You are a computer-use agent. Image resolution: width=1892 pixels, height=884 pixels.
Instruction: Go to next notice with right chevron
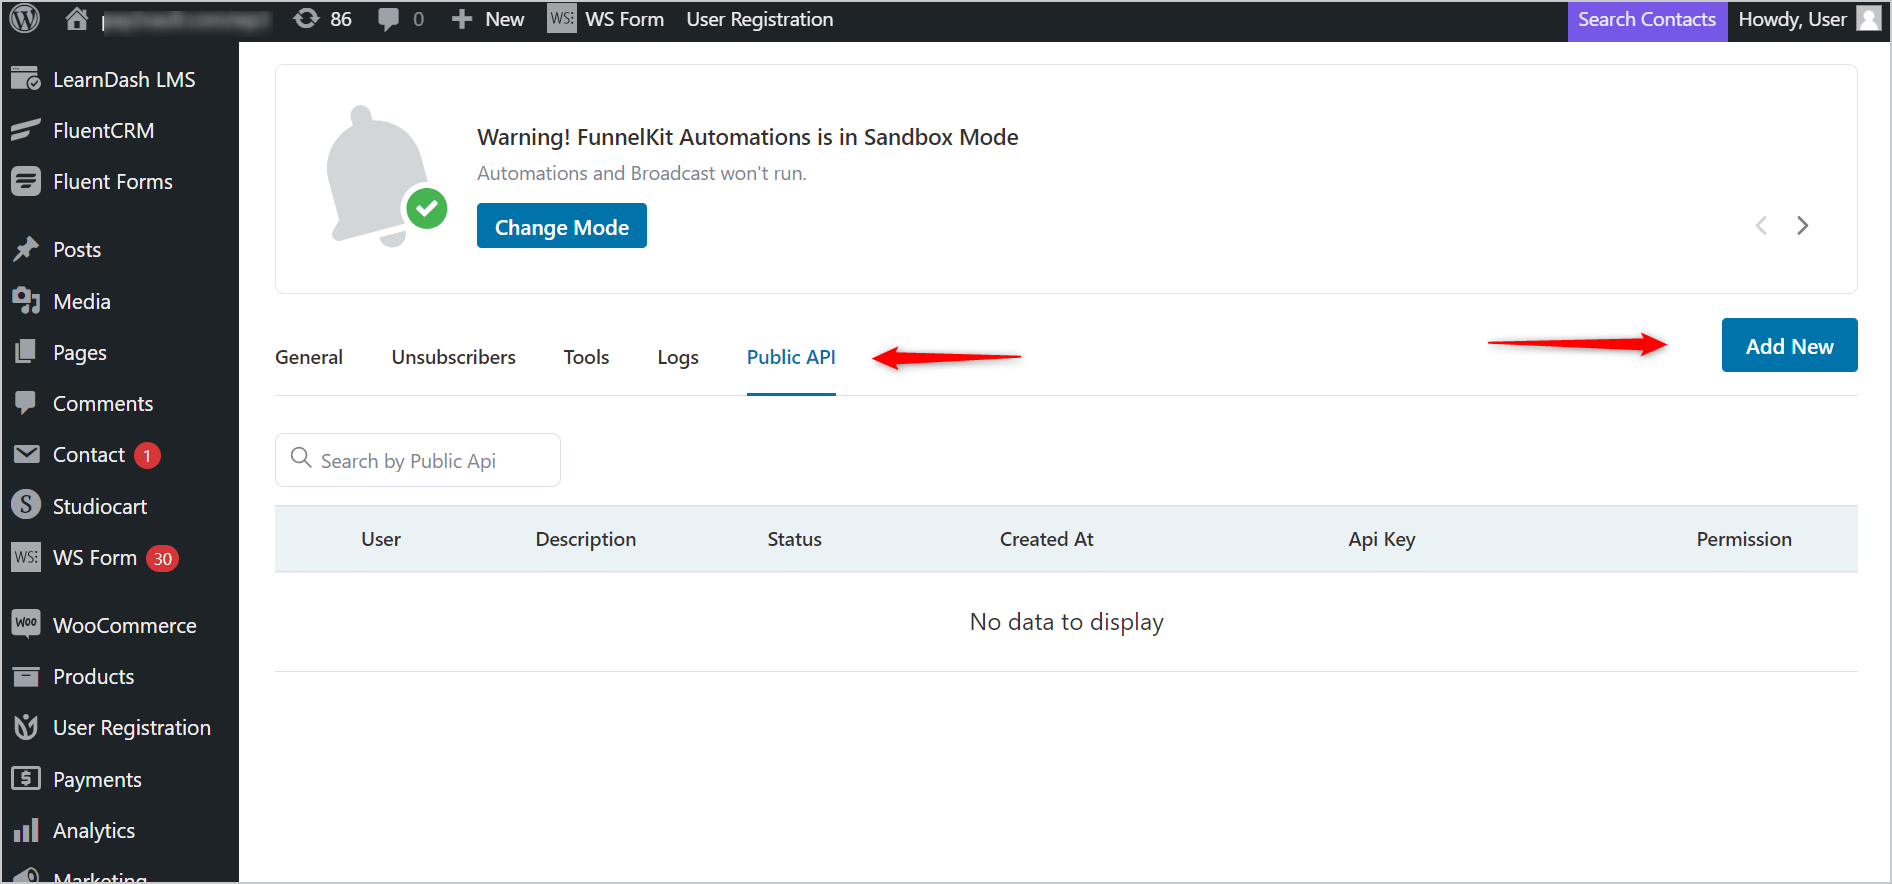point(1802,226)
